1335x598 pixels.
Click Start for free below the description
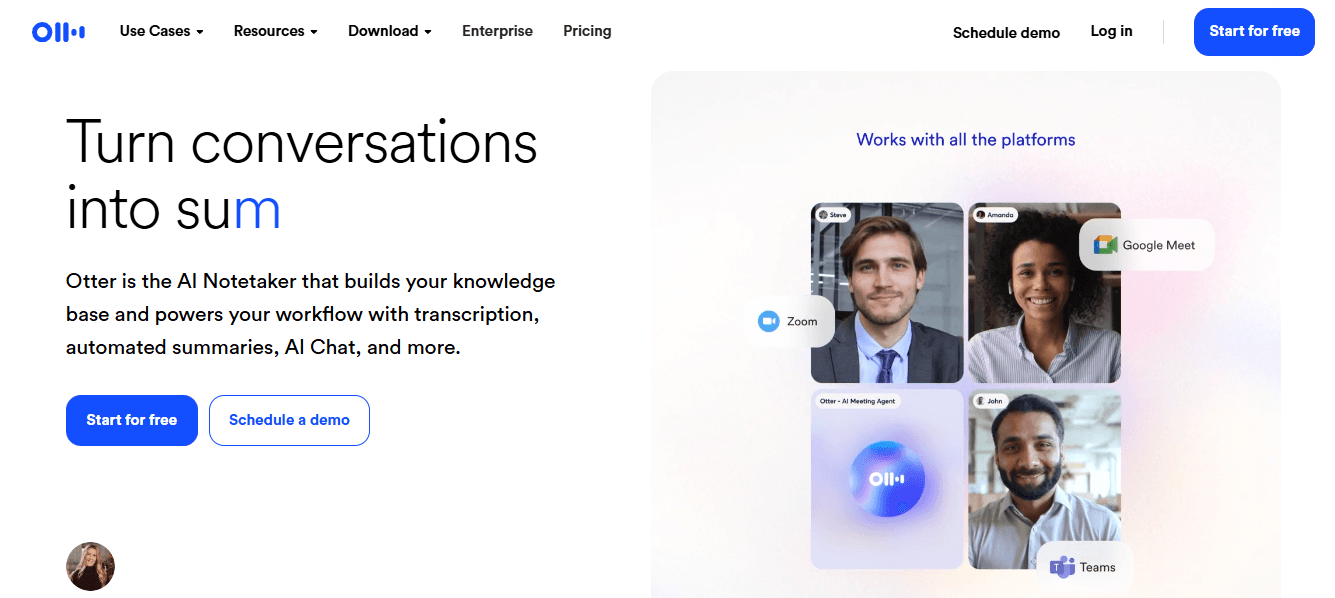point(132,420)
